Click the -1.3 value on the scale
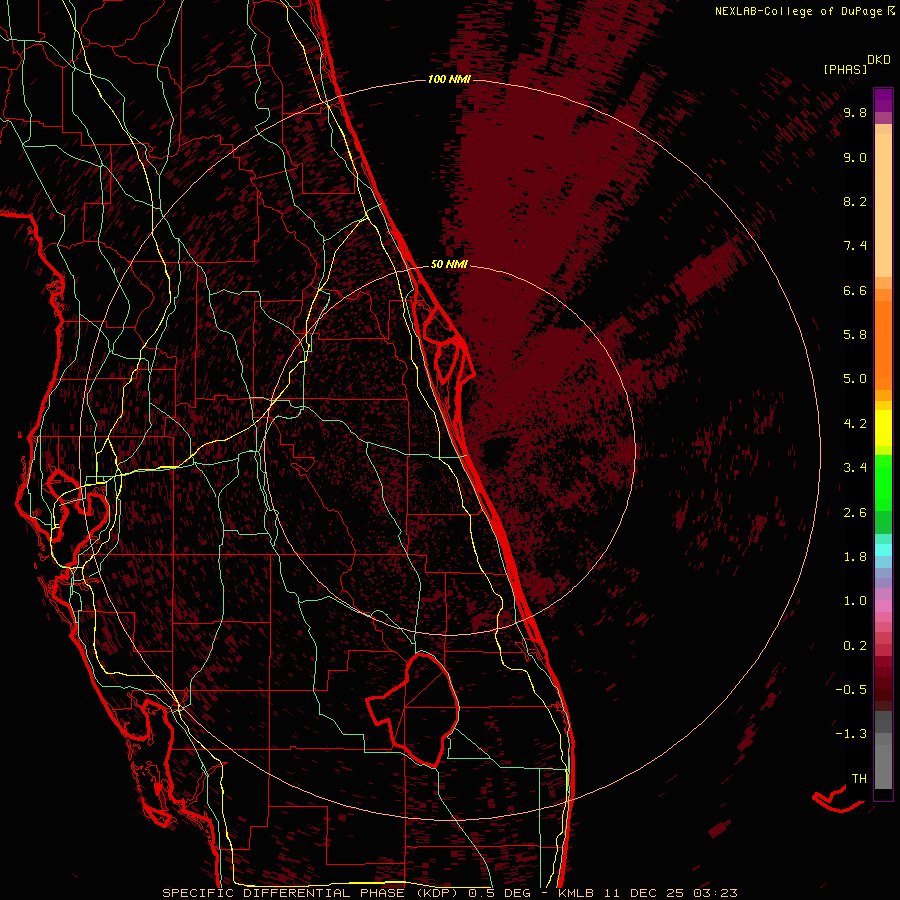Viewport: 900px width, 900px height. (851, 735)
